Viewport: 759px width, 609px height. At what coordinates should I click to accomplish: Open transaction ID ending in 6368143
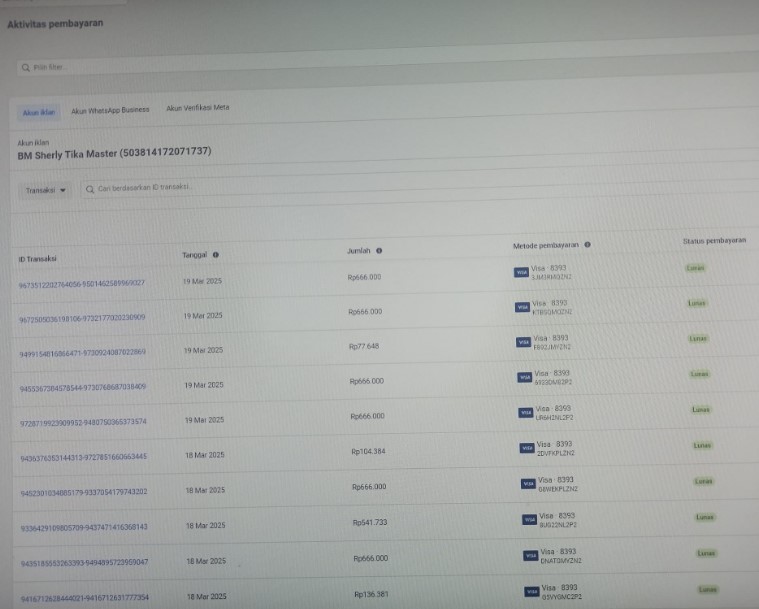click(84, 526)
